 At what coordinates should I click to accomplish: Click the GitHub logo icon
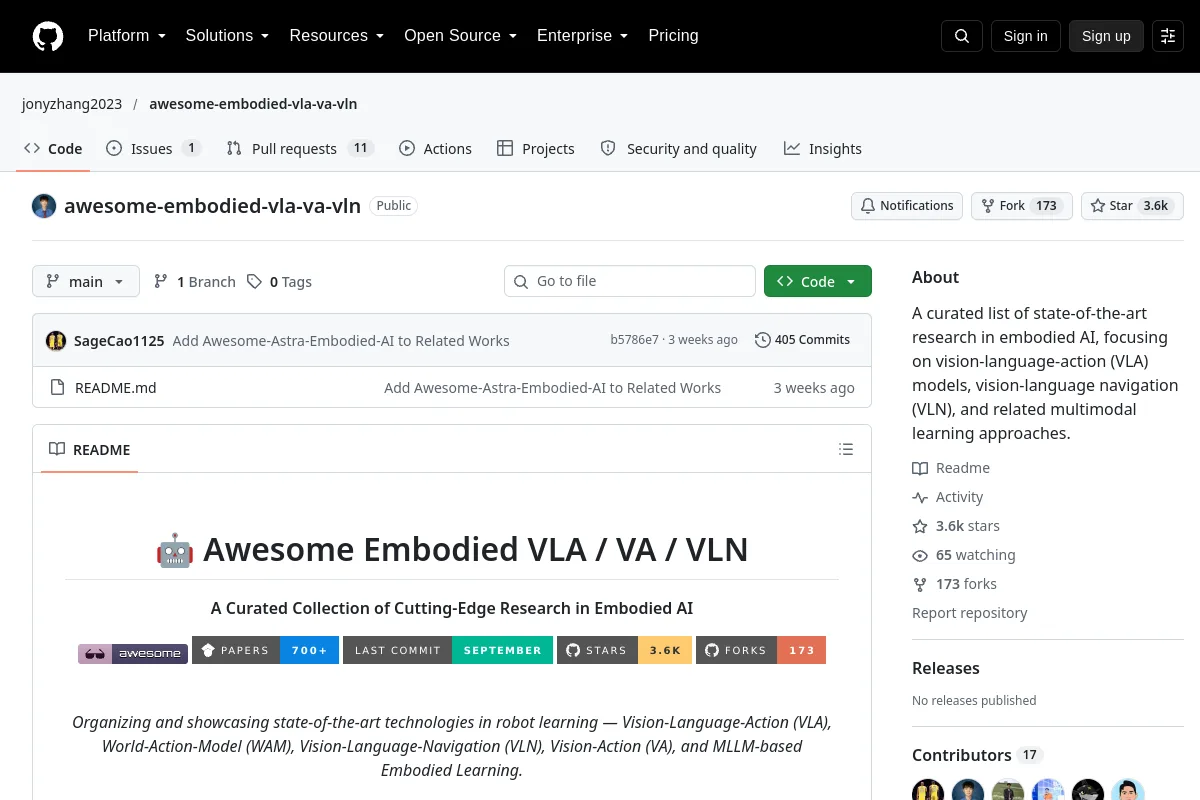click(47, 36)
